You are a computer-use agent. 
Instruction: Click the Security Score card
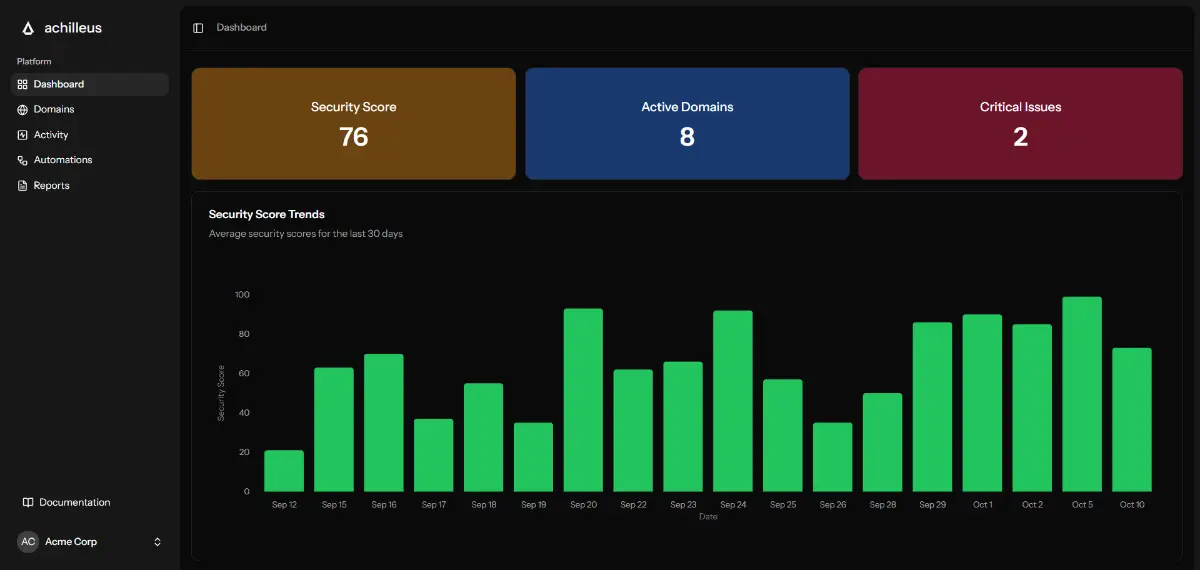click(354, 124)
